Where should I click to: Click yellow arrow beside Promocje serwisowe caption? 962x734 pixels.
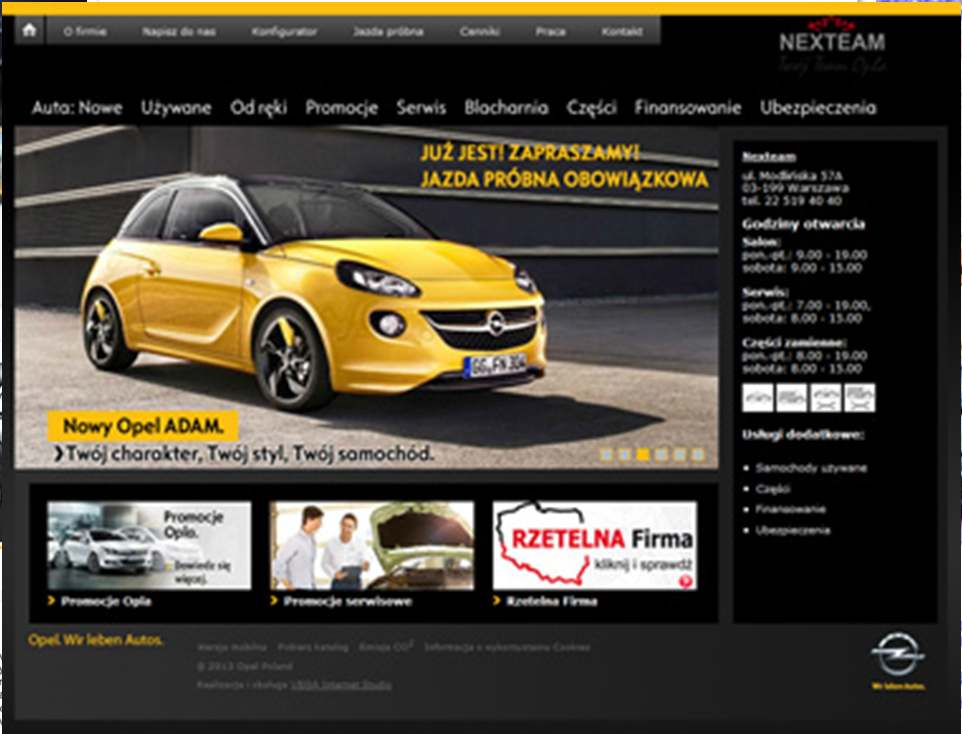(x=274, y=600)
